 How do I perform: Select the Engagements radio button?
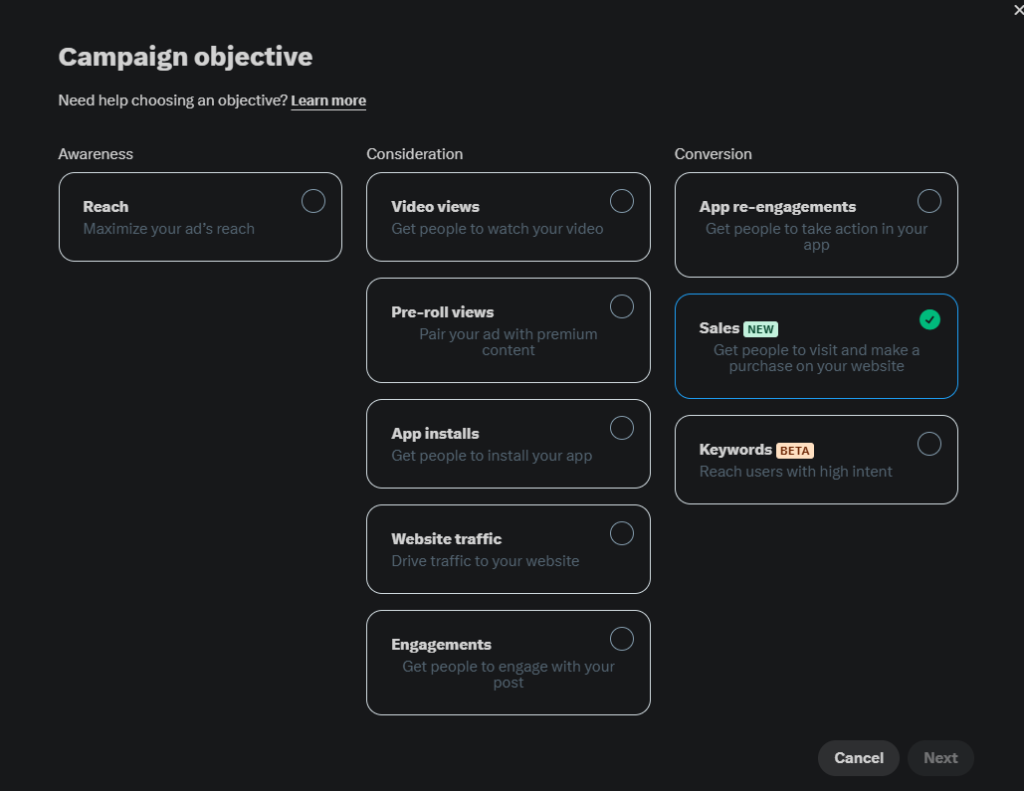(x=621, y=639)
